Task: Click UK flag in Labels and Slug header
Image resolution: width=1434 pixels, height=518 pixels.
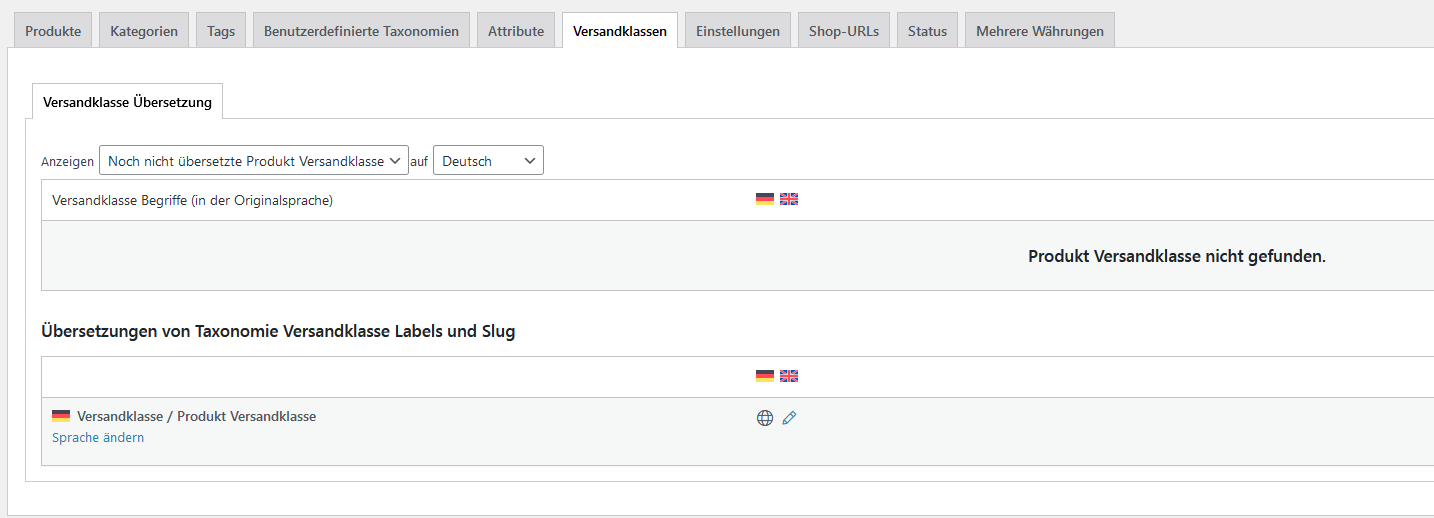Action: pos(789,376)
